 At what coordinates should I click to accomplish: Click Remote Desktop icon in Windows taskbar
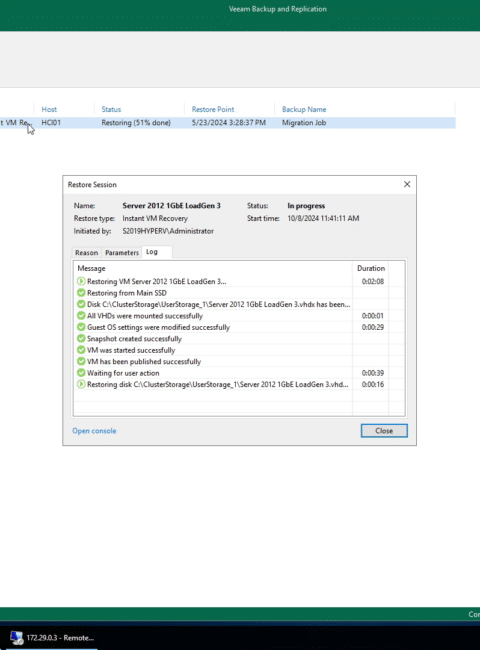pos(17,638)
